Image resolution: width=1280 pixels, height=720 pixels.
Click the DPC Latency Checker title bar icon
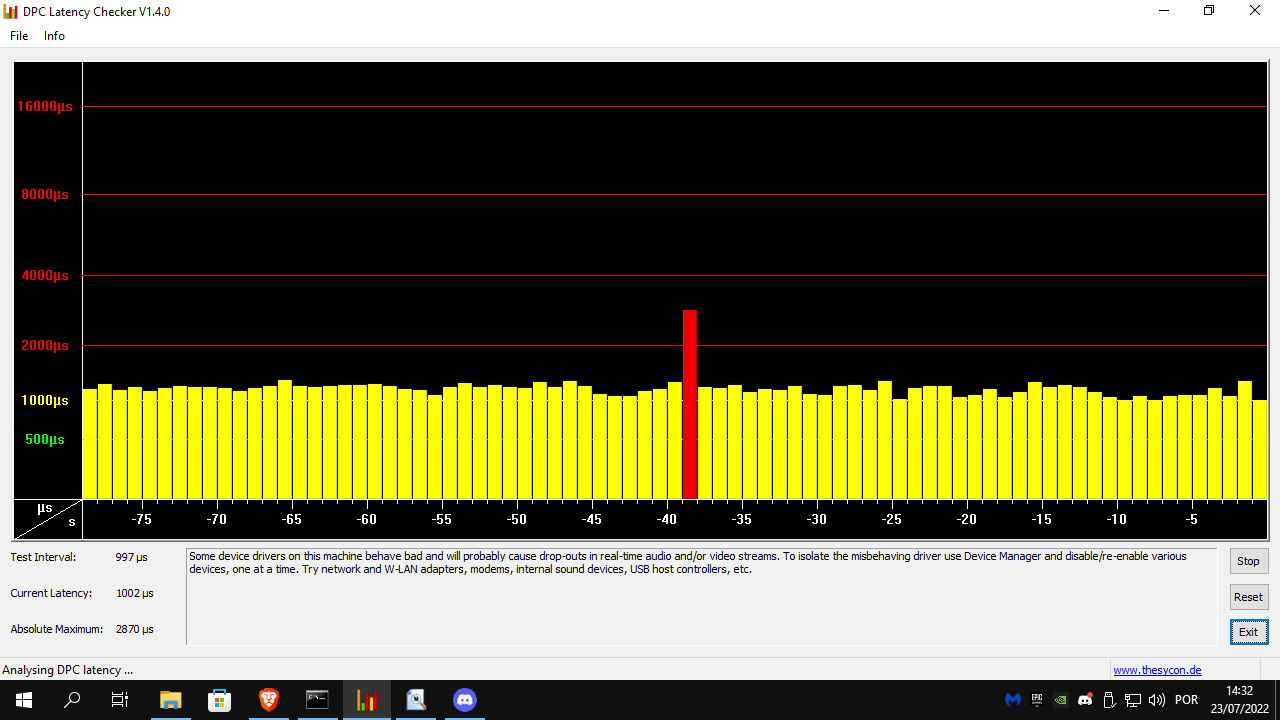tap(11, 11)
